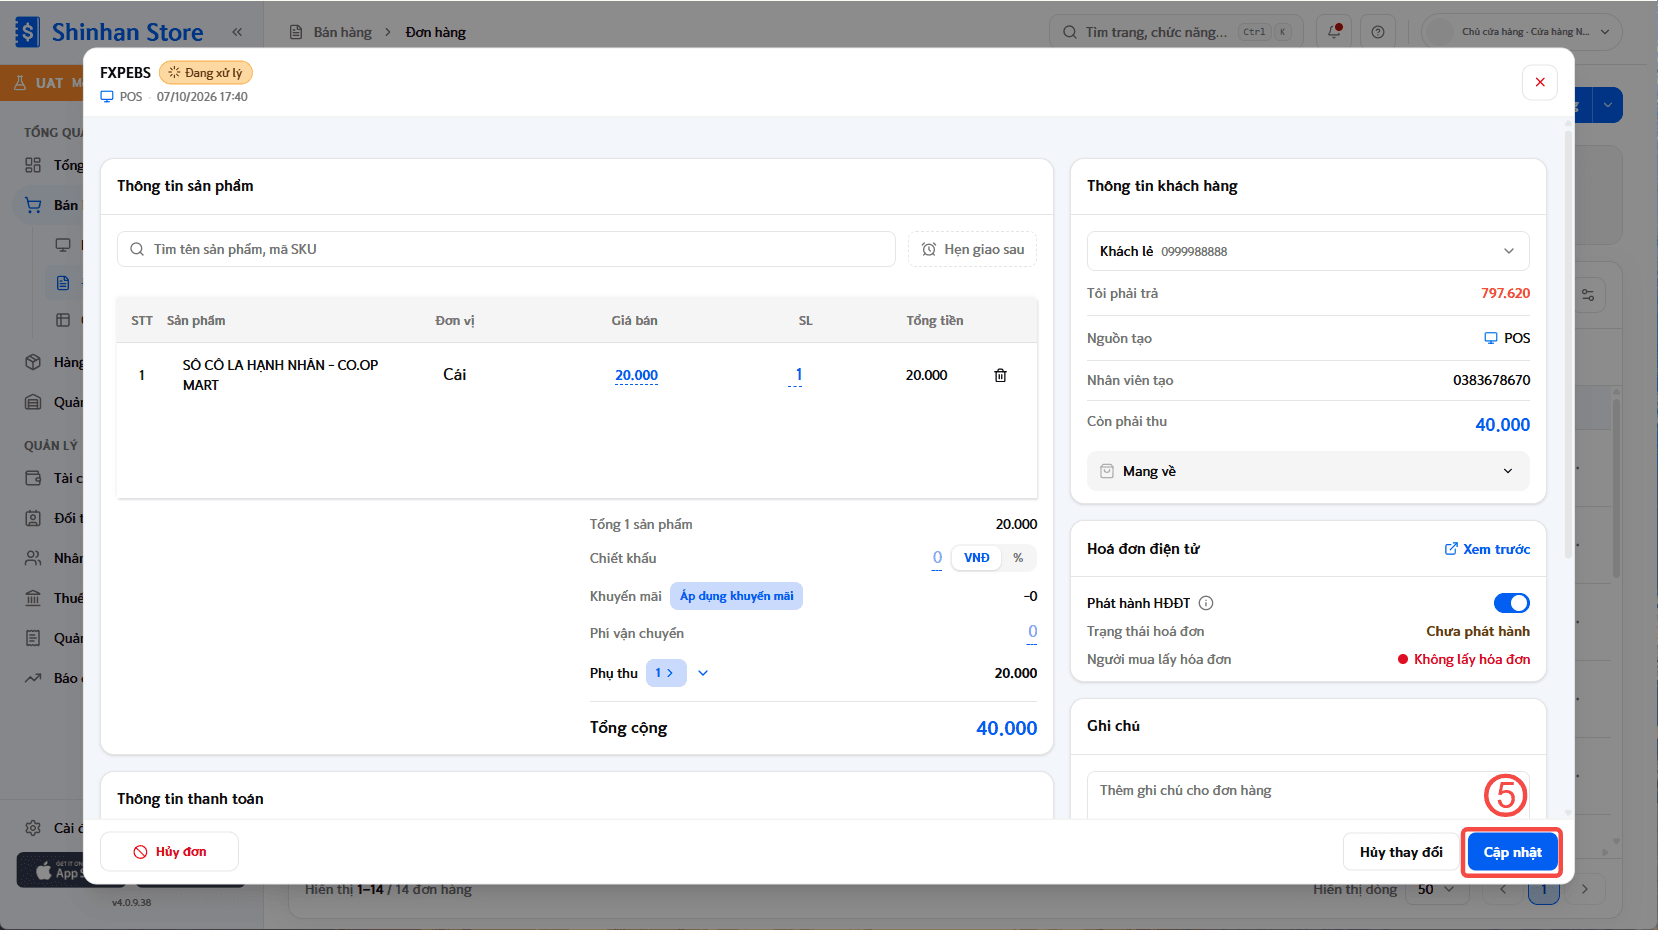Click the Nhân viên tạo number 0383678670
Viewport: 1658px width, 930px height.
1491,380
